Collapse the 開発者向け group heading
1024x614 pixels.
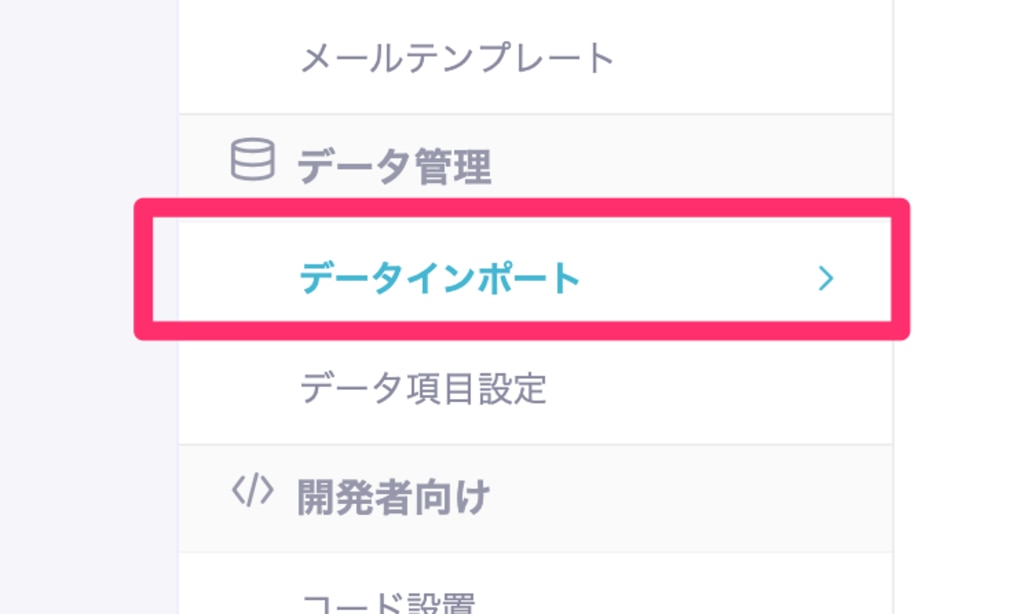click(535, 499)
